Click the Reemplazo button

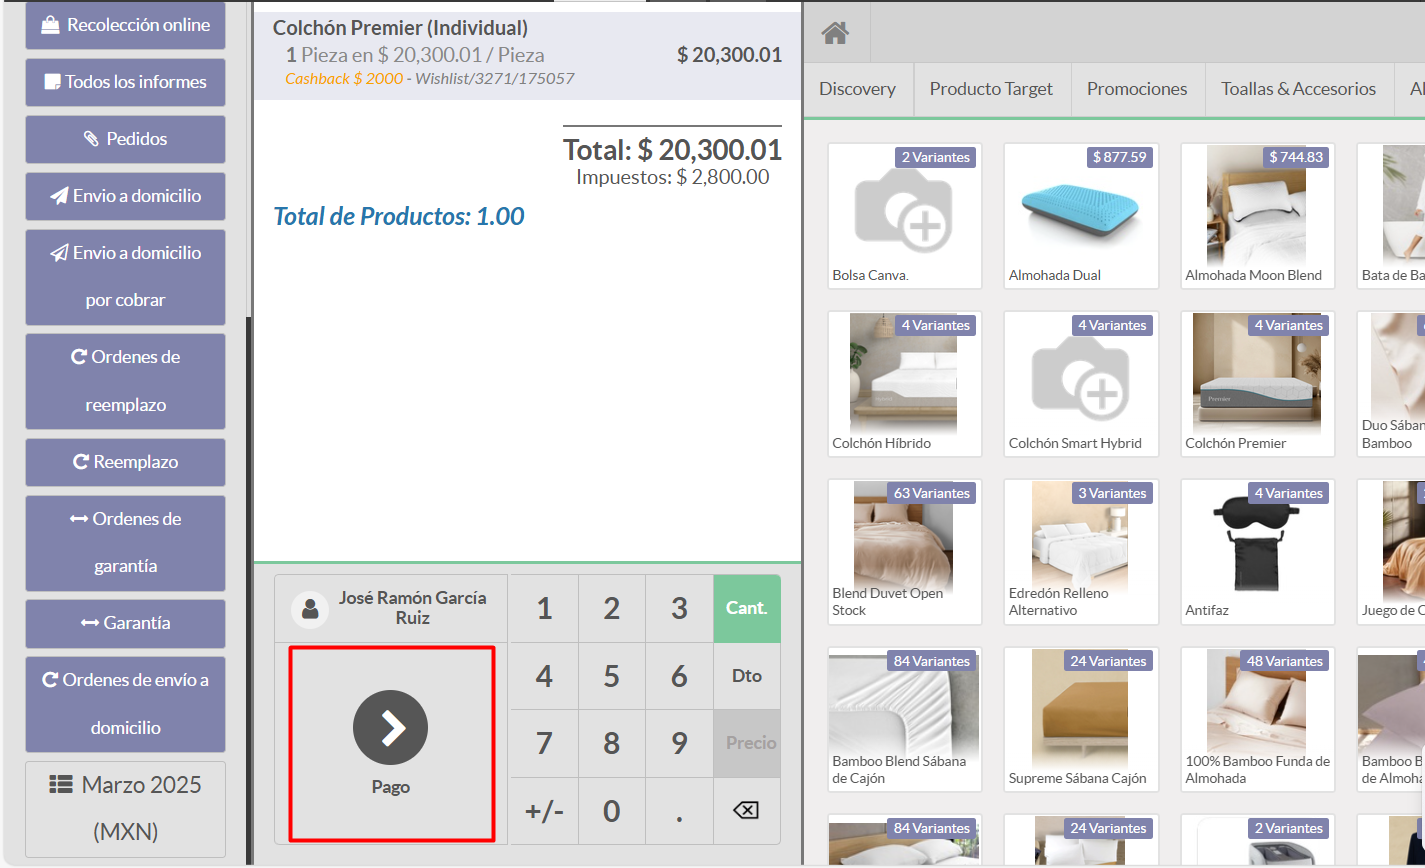[x=125, y=462]
